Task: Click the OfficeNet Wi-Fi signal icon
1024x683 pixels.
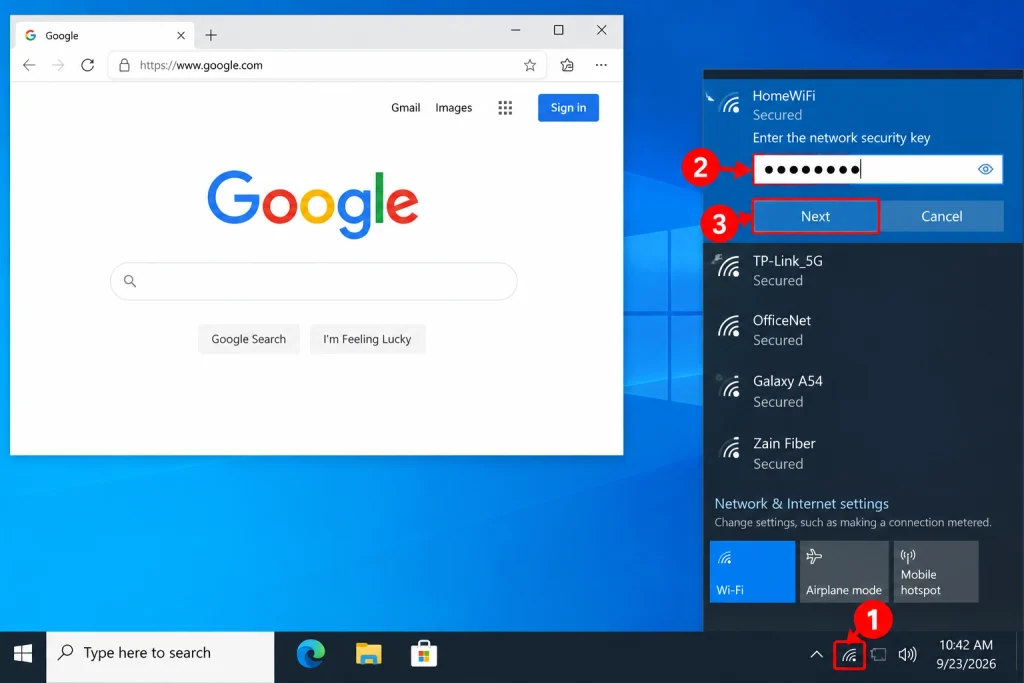Action: point(729,326)
